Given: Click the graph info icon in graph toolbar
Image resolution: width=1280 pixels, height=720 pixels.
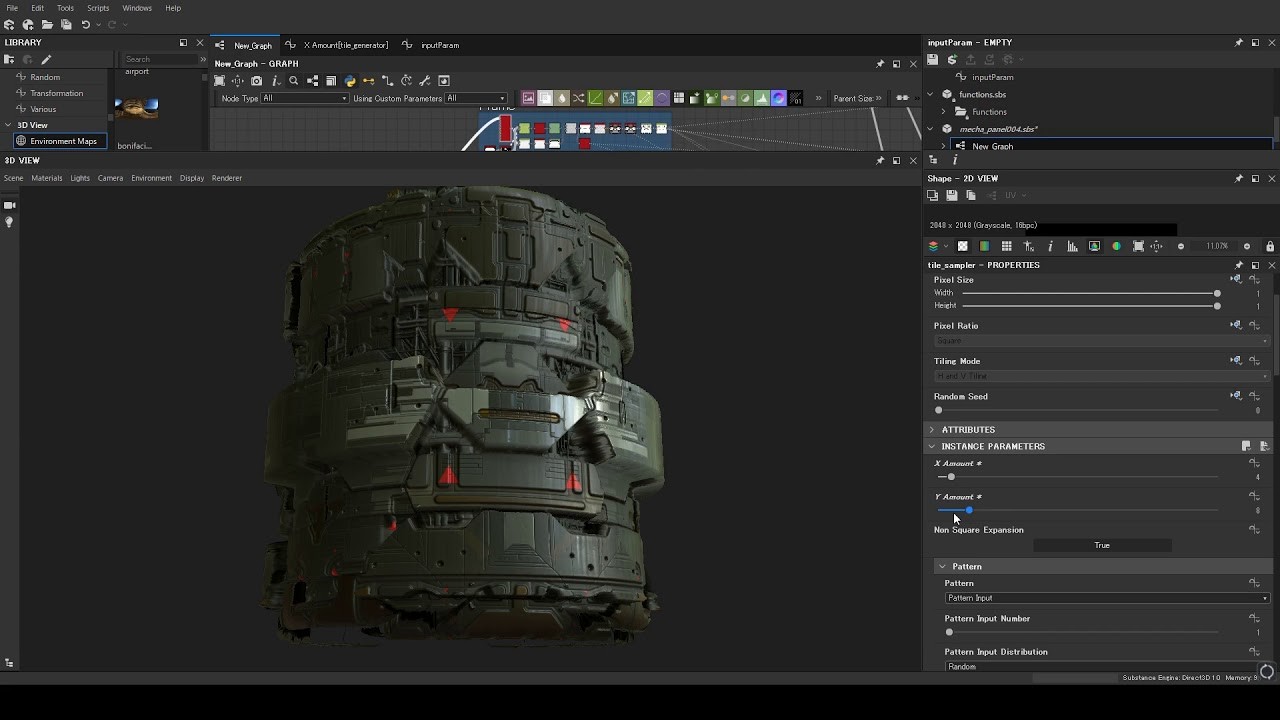Looking at the screenshot, I should tap(276, 81).
